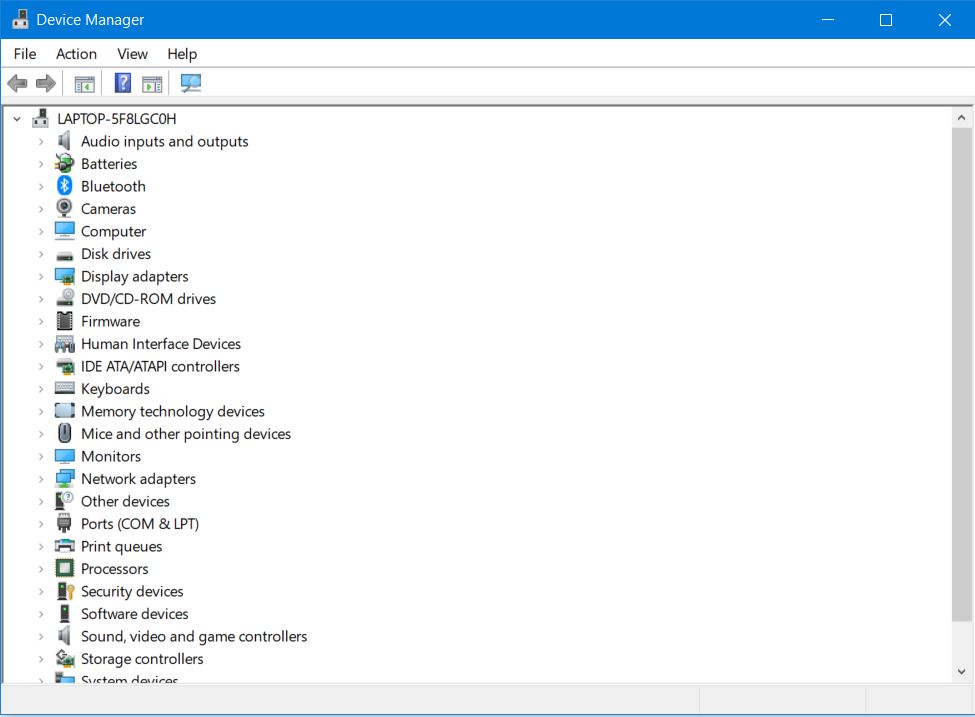Select the Software devices label
This screenshot has height=717, width=975.
click(x=134, y=614)
